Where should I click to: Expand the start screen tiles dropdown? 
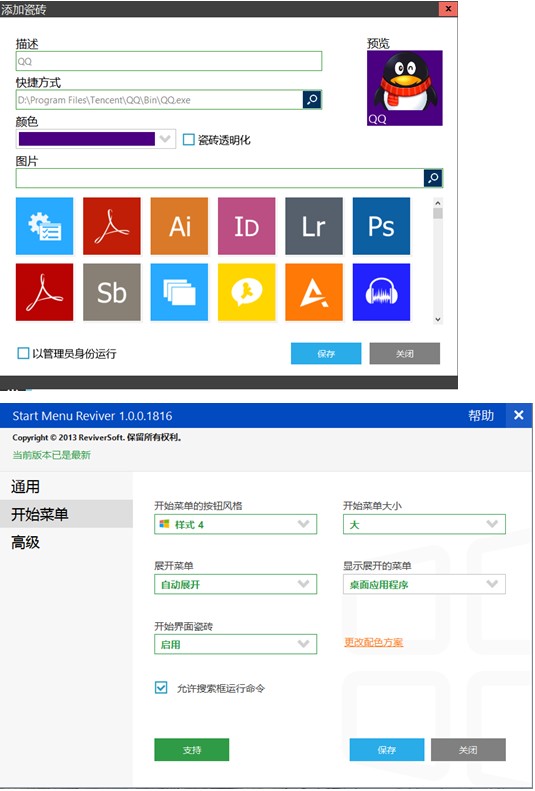click(x=235, y=644)
